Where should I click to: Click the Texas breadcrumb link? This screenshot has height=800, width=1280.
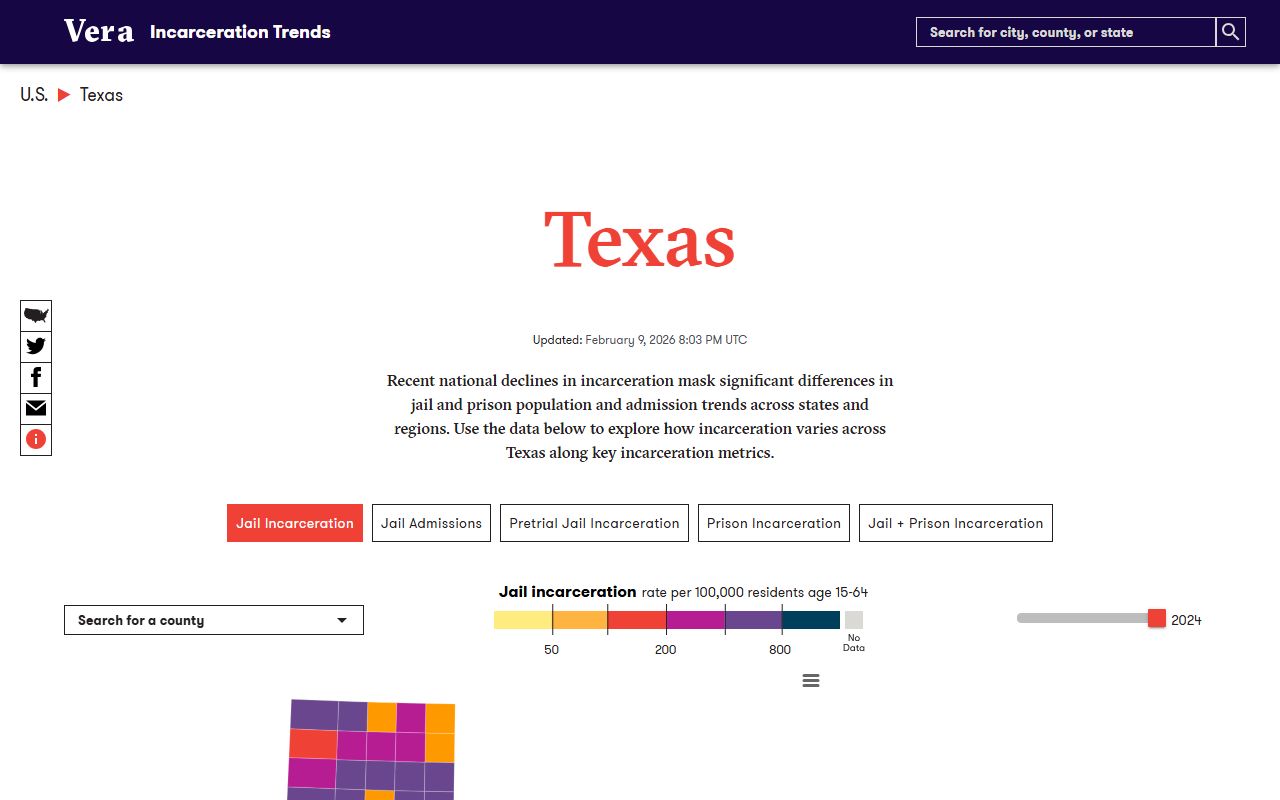tap(101, 95)
